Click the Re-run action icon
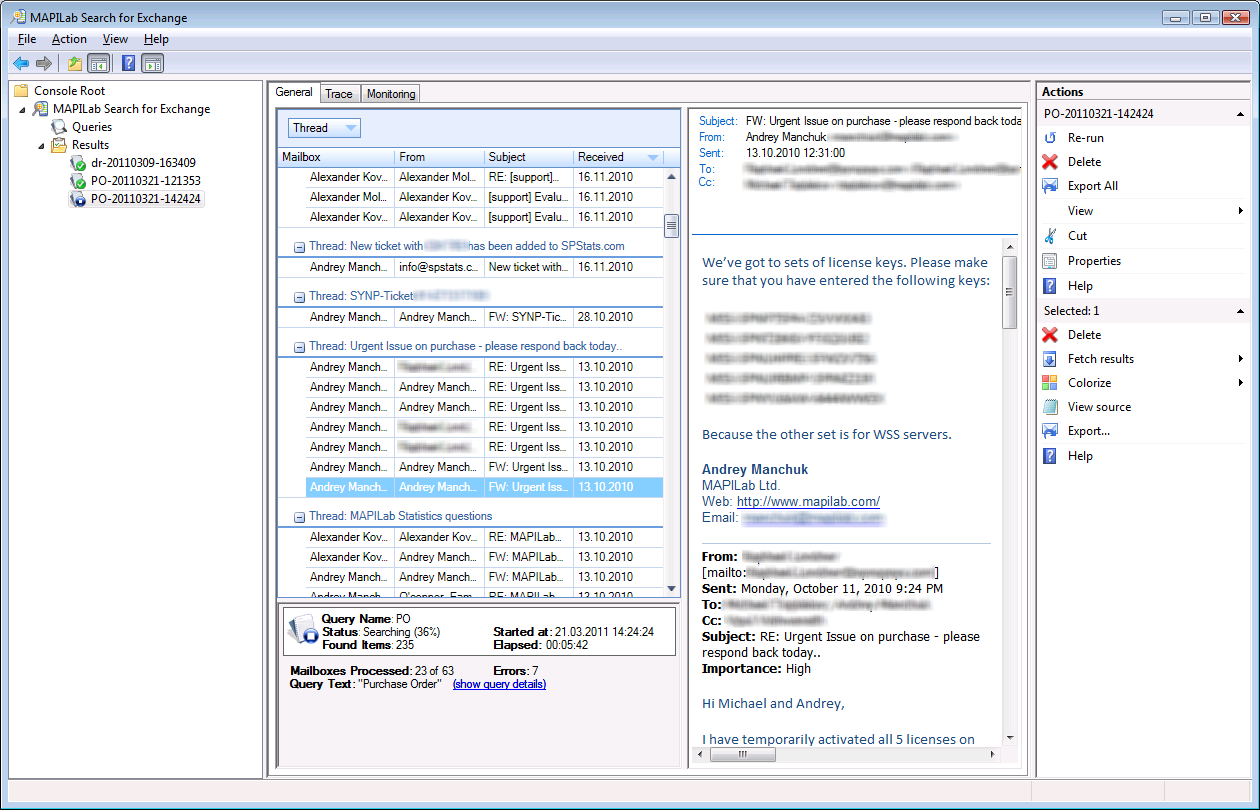The height and width of the screenshot is (810, 1260). pos(1050,138)
